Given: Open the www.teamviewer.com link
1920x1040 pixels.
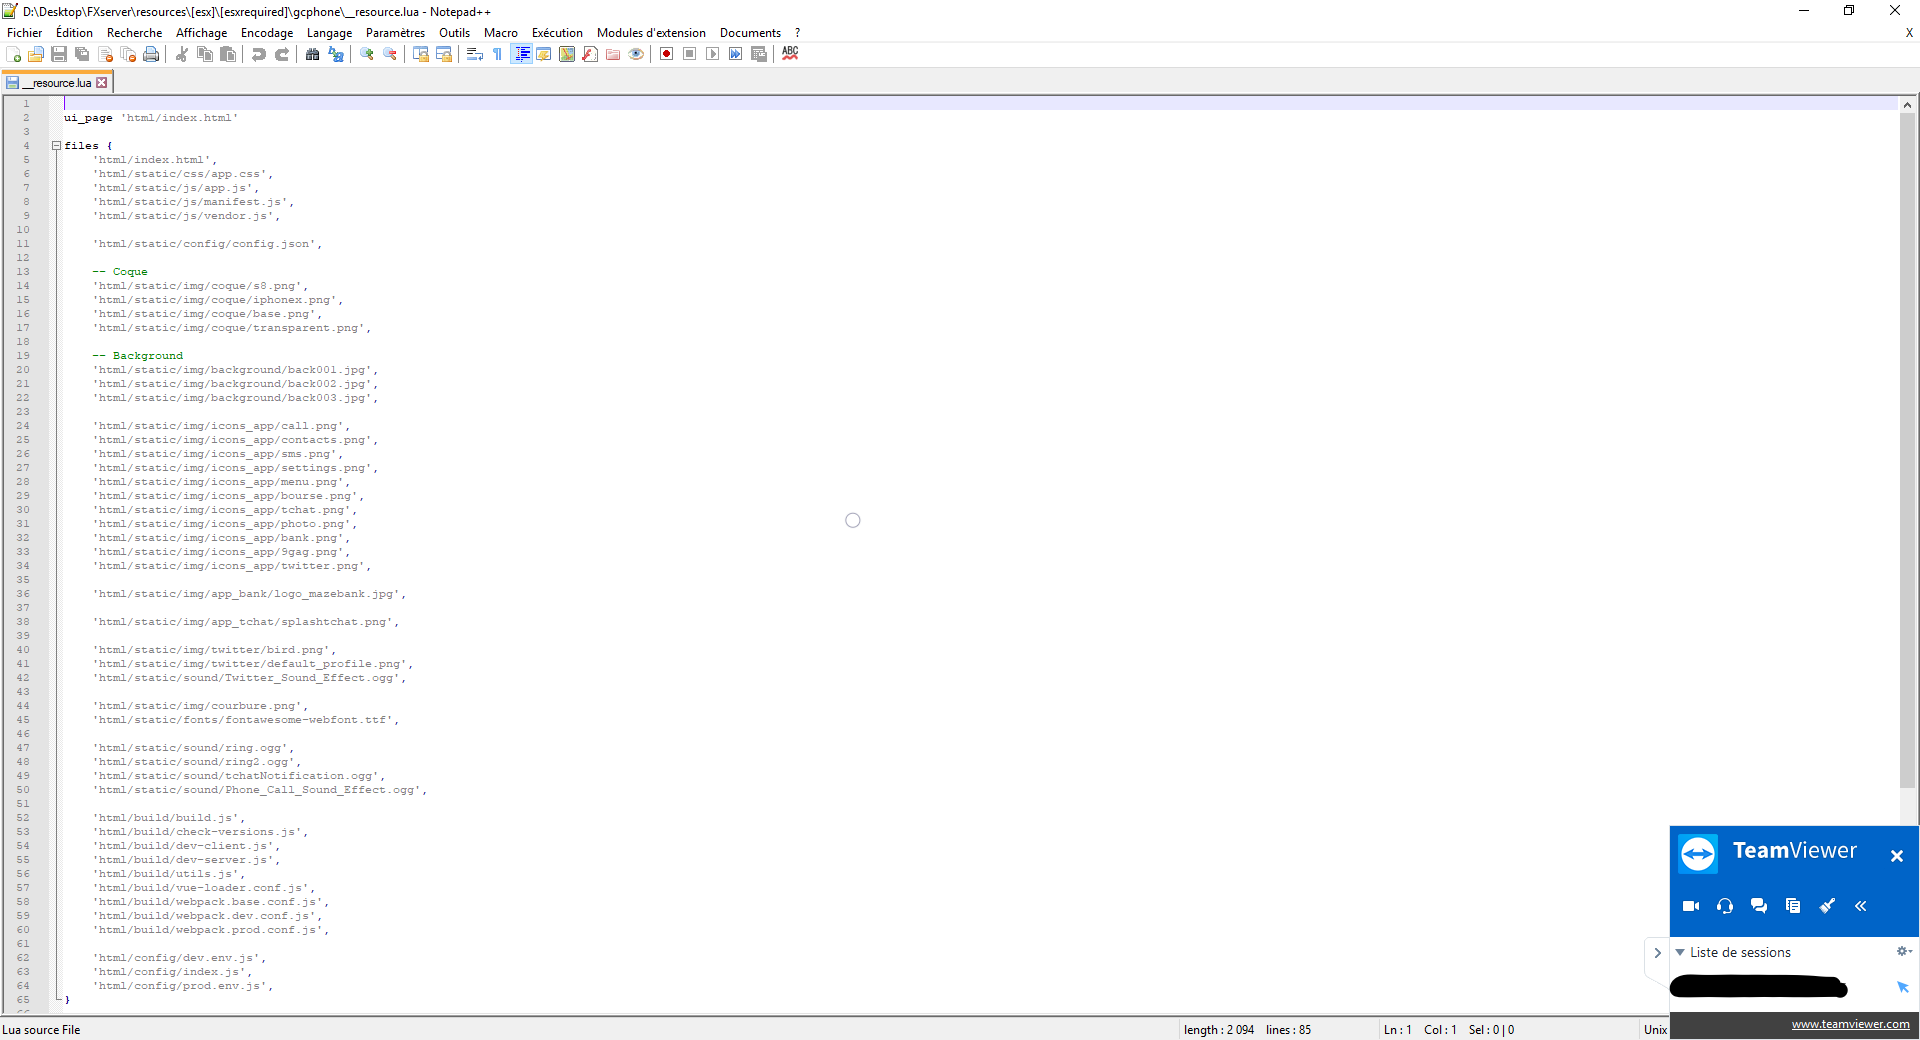Looking at the screenshot, I should click(1850, 1024).
